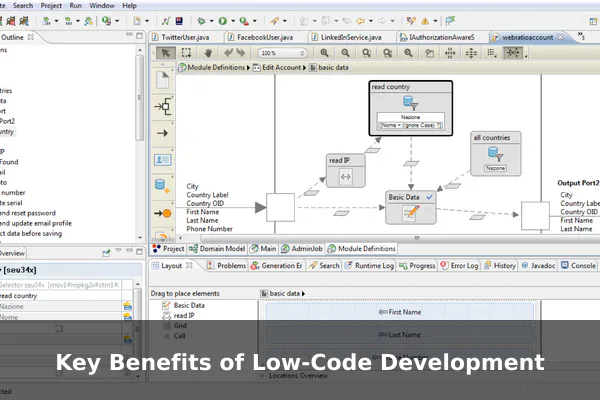
Task: Open the Search menu
Action: (x=23, y=6)
